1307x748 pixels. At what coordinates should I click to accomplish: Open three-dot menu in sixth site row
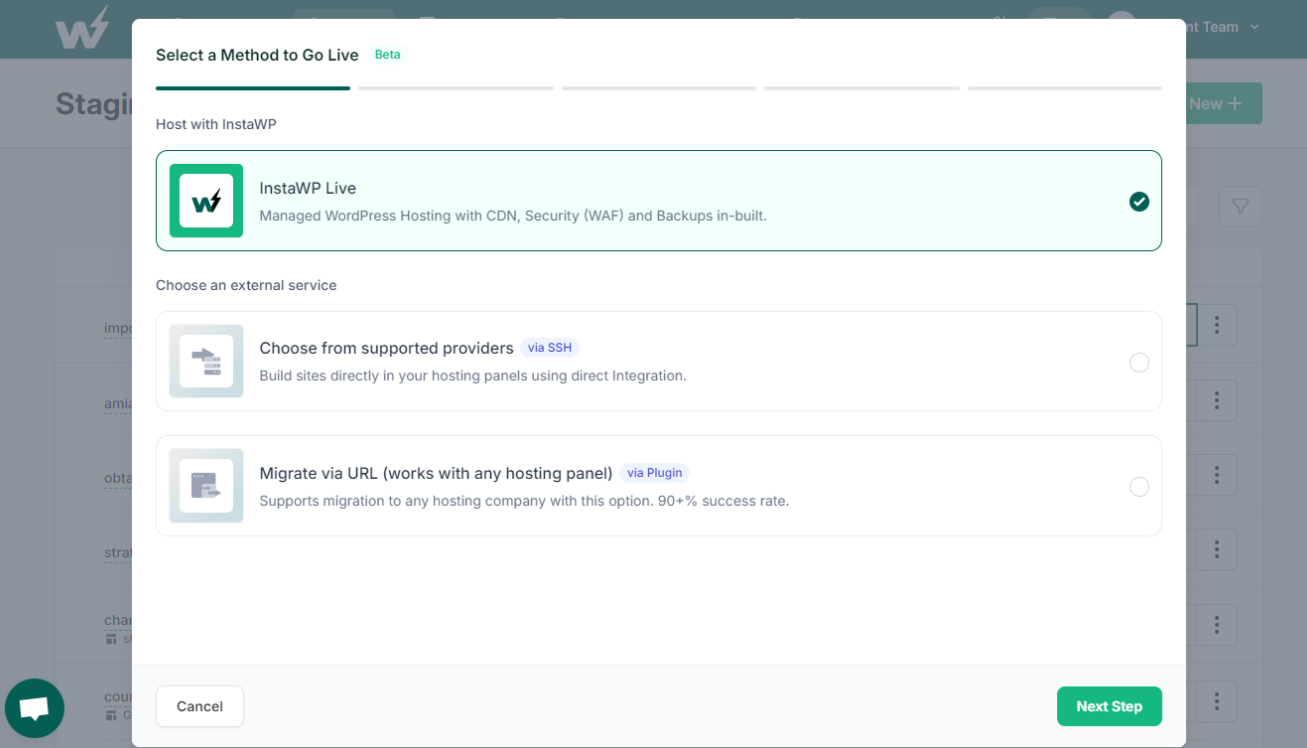1216,701
